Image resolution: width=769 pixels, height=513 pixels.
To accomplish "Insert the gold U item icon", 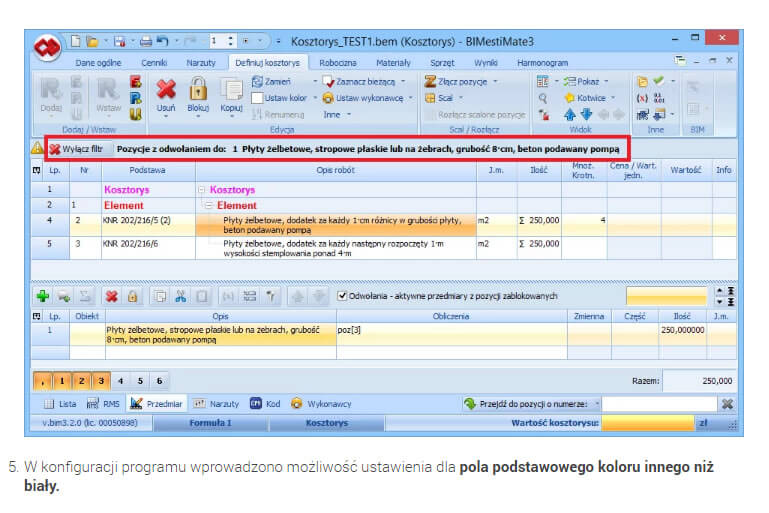I will pos(136,114).
